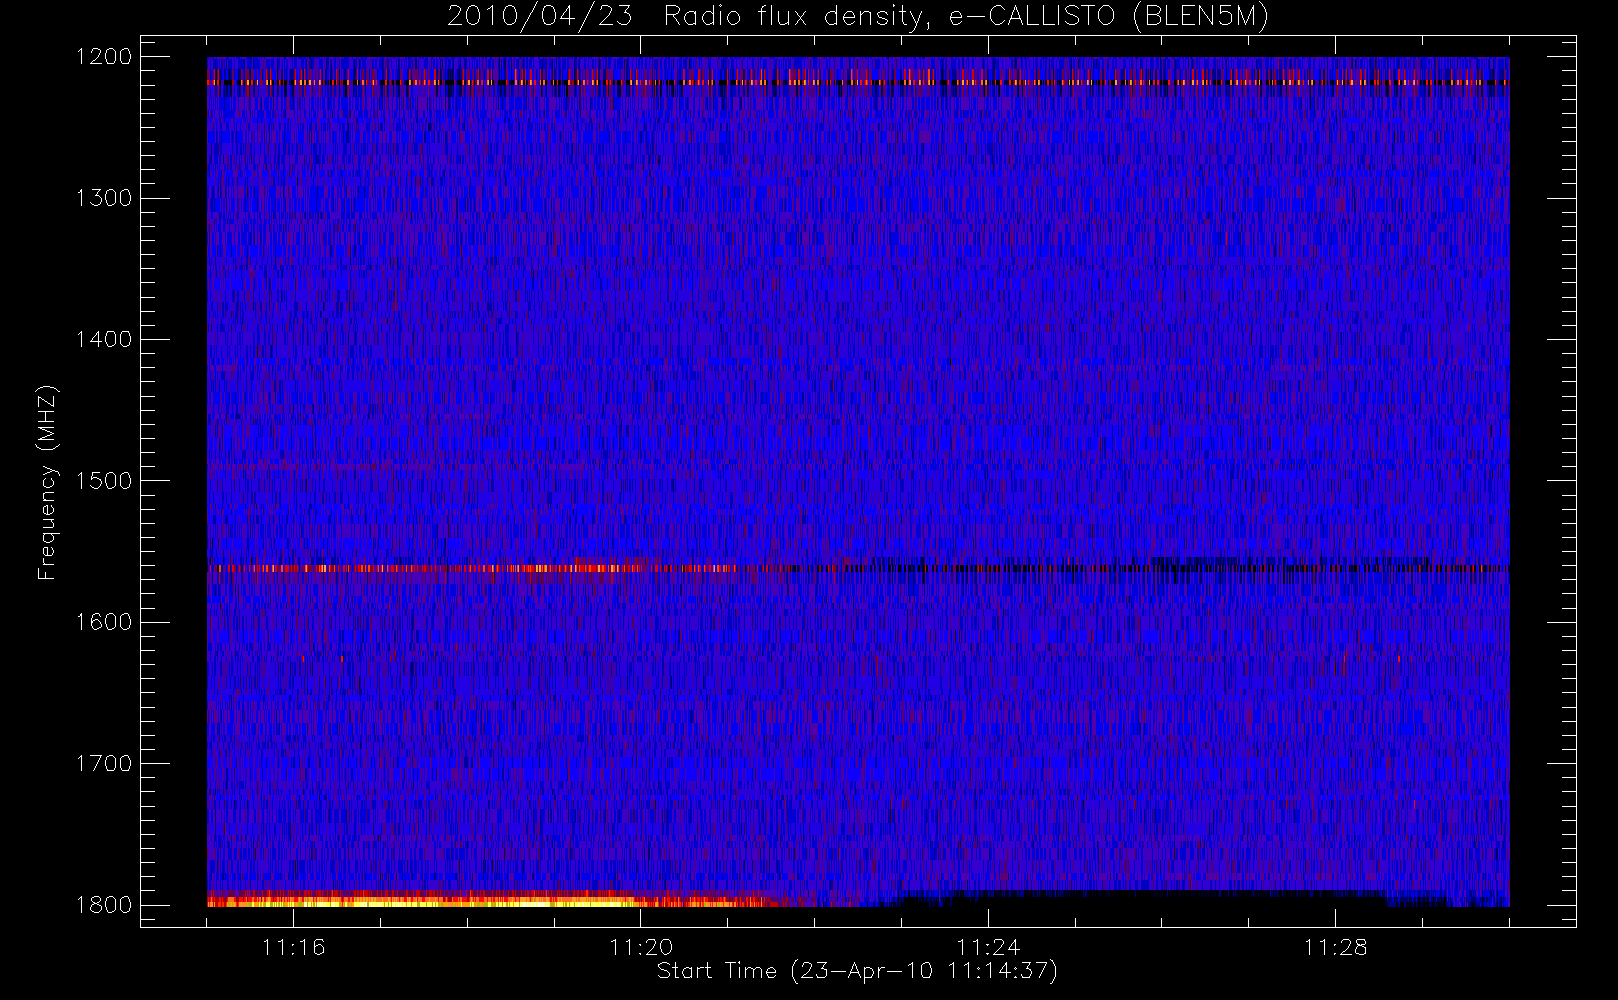Select the 1500 frequency tick label

click(x=104, y=481)
